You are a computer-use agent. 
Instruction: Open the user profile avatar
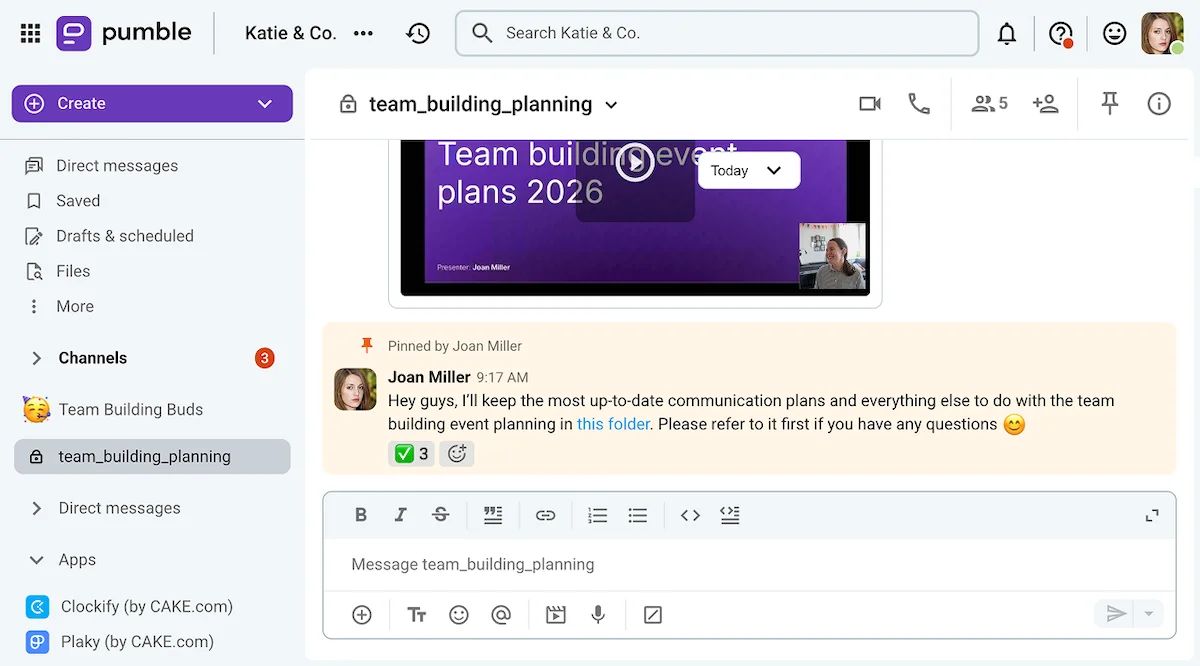[x=1162, y=33]
